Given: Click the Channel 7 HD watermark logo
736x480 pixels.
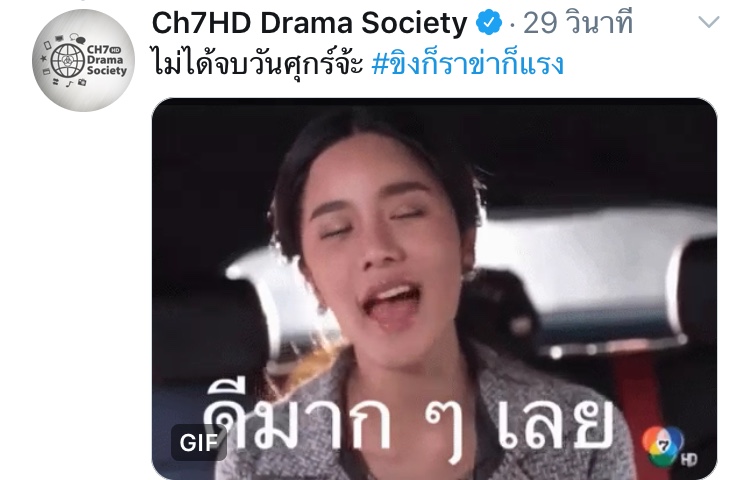Looking at the screenshot, I should (667, 447).
